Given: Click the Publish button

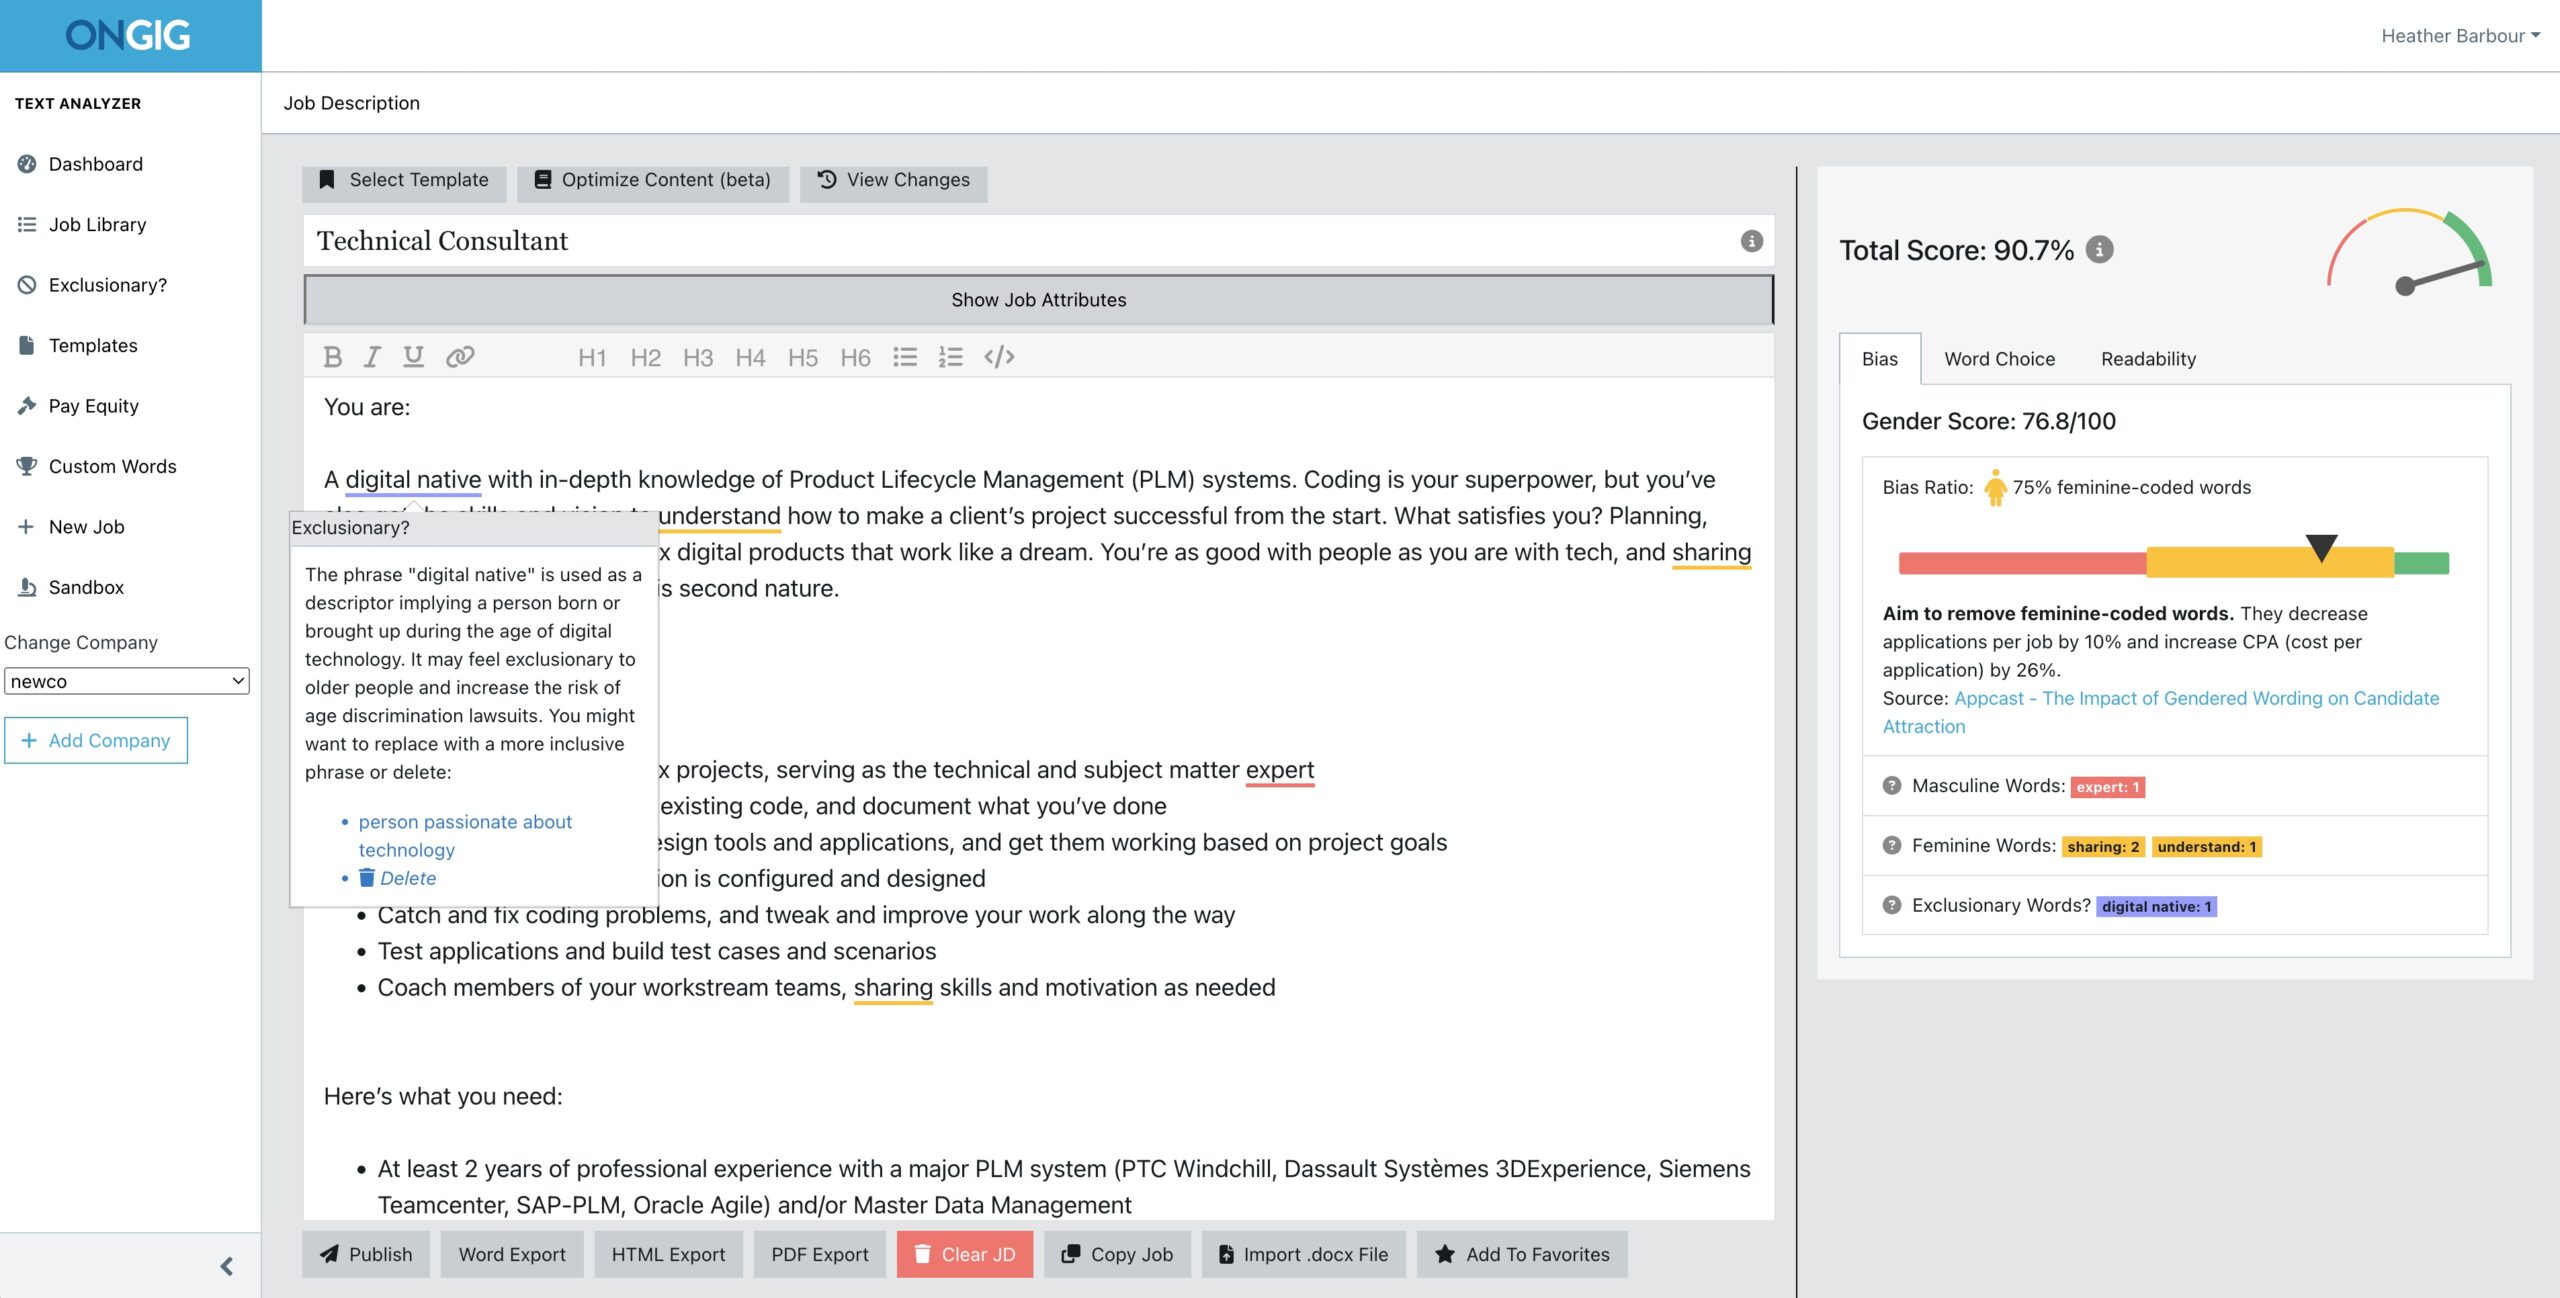Looking at the screenshot, I should pos(366,1254).
